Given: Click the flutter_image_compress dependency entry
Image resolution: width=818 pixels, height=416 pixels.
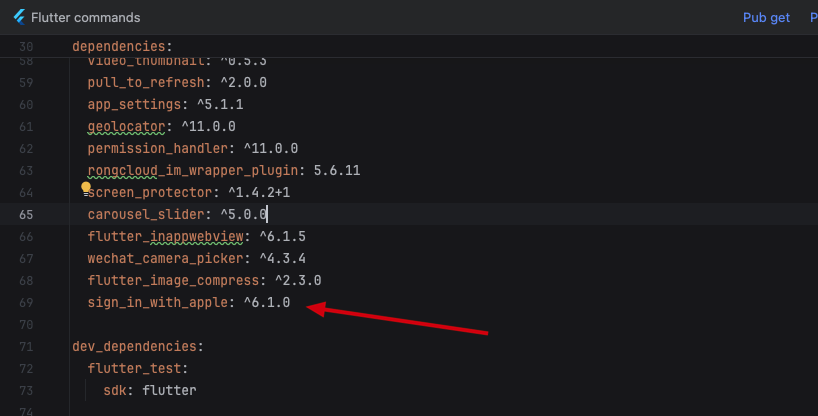Looking at the screenshot, I should tap(173, 280).
